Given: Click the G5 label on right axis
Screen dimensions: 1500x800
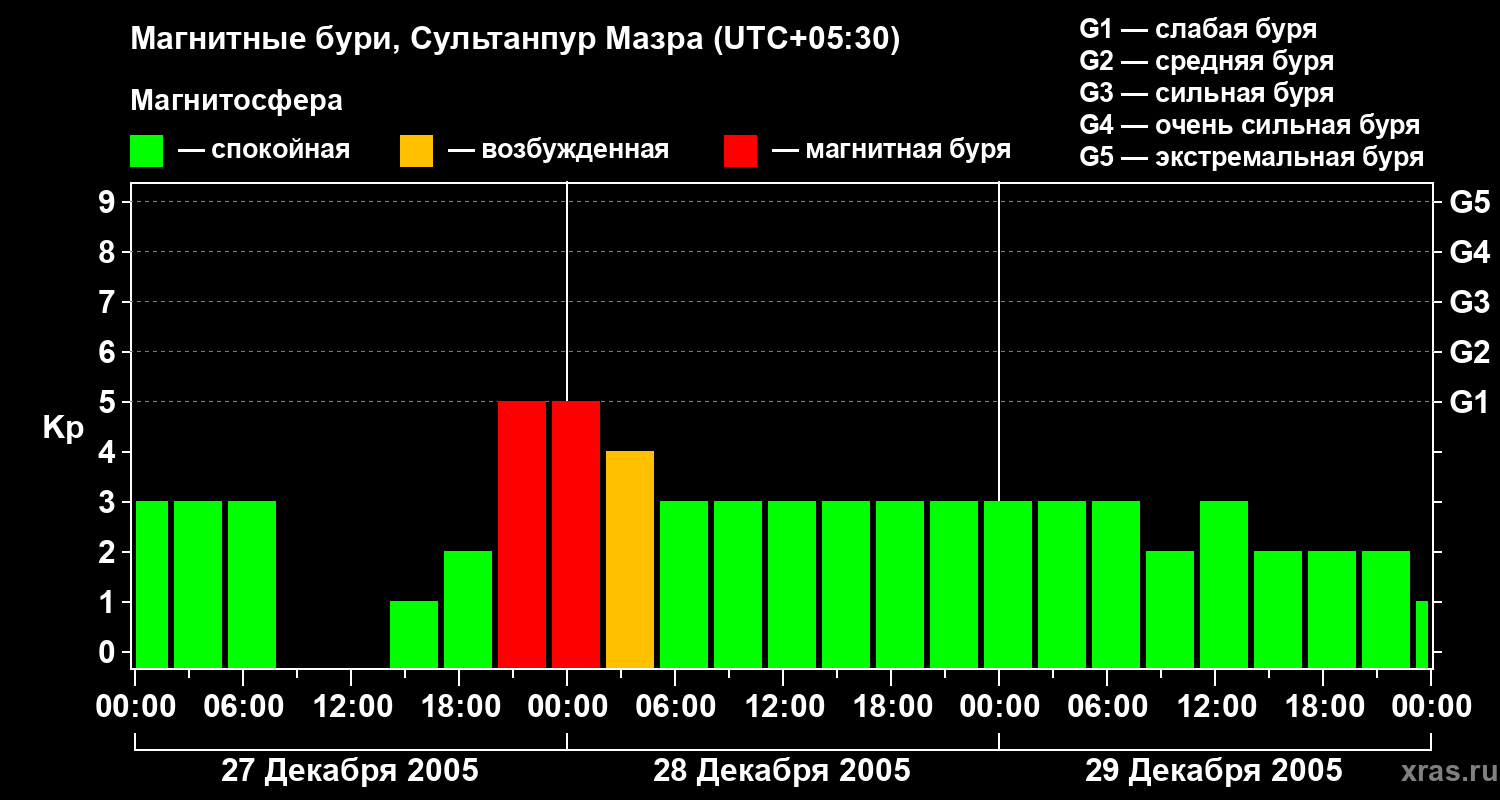Looking at the screenshot, I should pyautogui.click(x=1470, y=203).
